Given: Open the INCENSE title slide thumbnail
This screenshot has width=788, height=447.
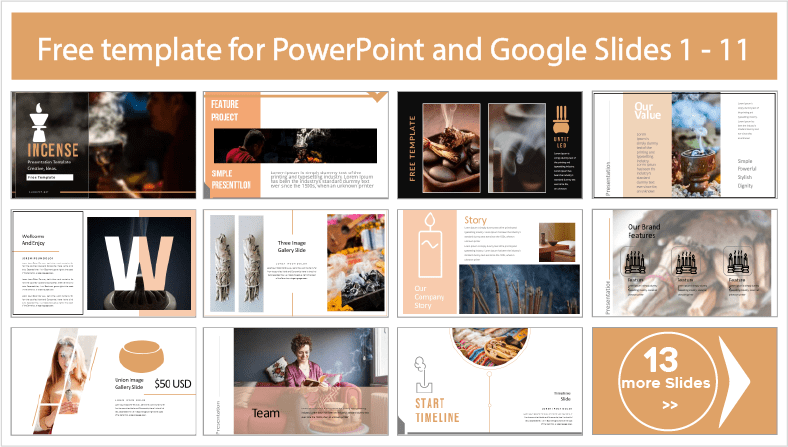Looking at the screenshot, I should [104, 145].
